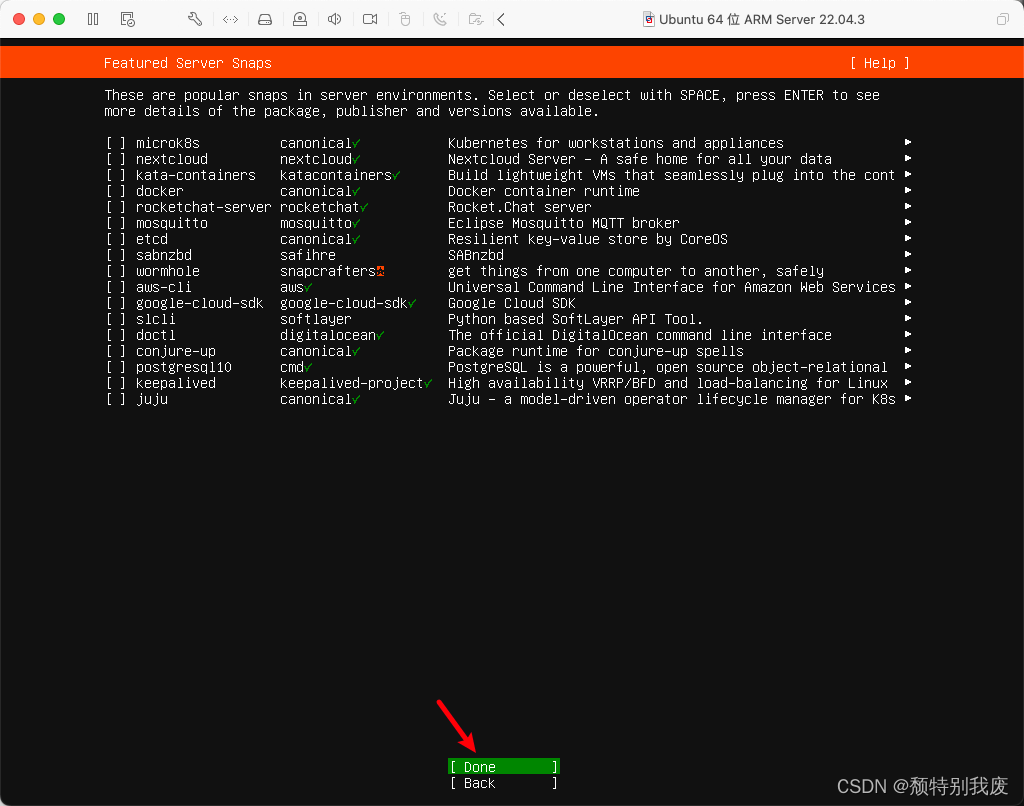Select the postgresql10 snap checkbox

click(x=116, y=367)
